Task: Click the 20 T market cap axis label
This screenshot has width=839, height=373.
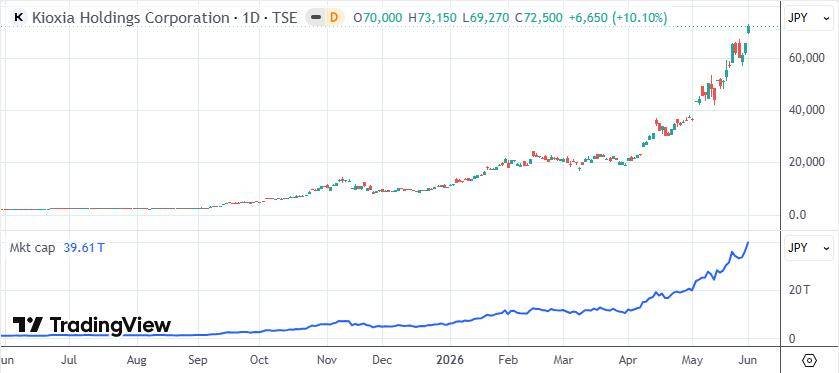Action: (x=799, y=290)
